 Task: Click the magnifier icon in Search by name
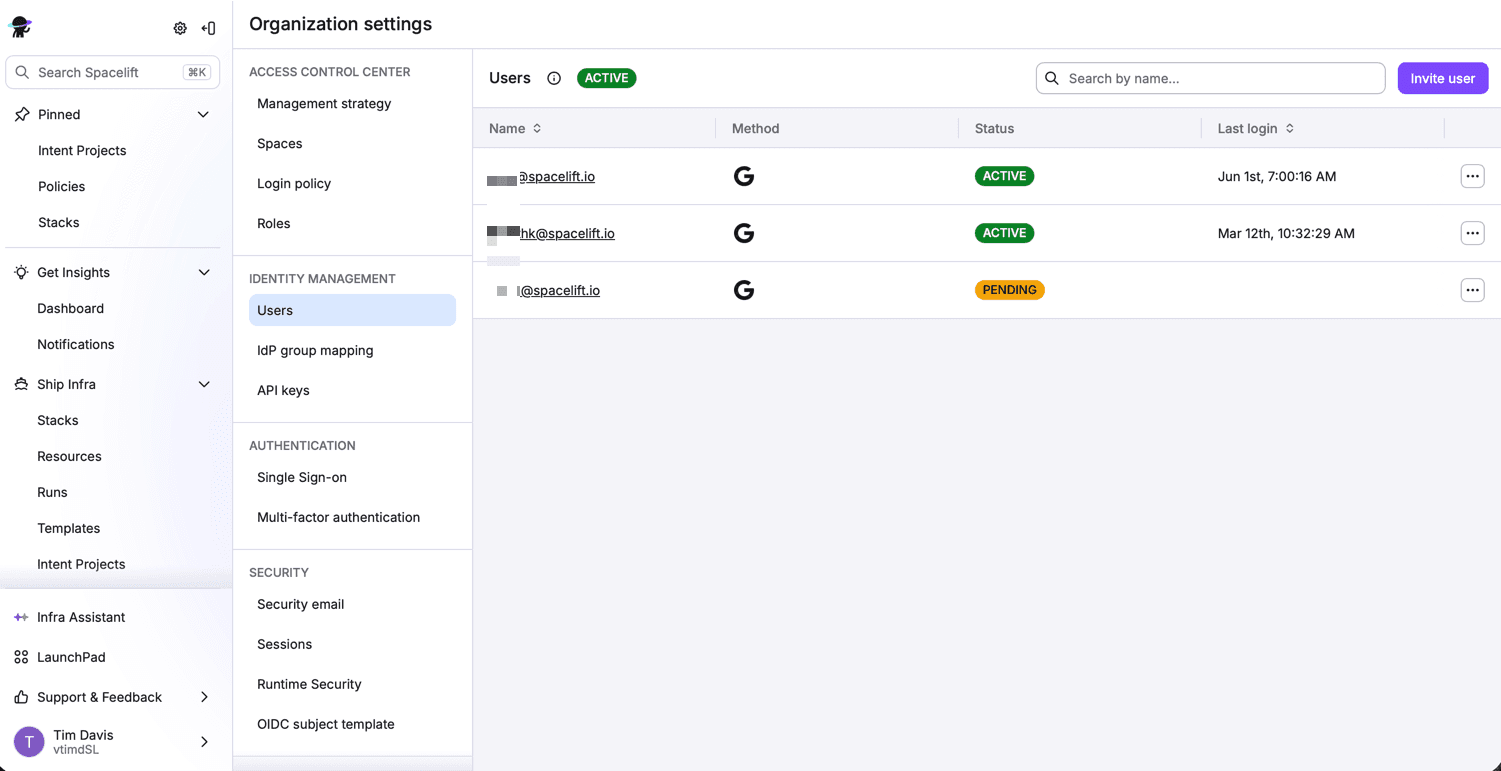[1052, 78]
